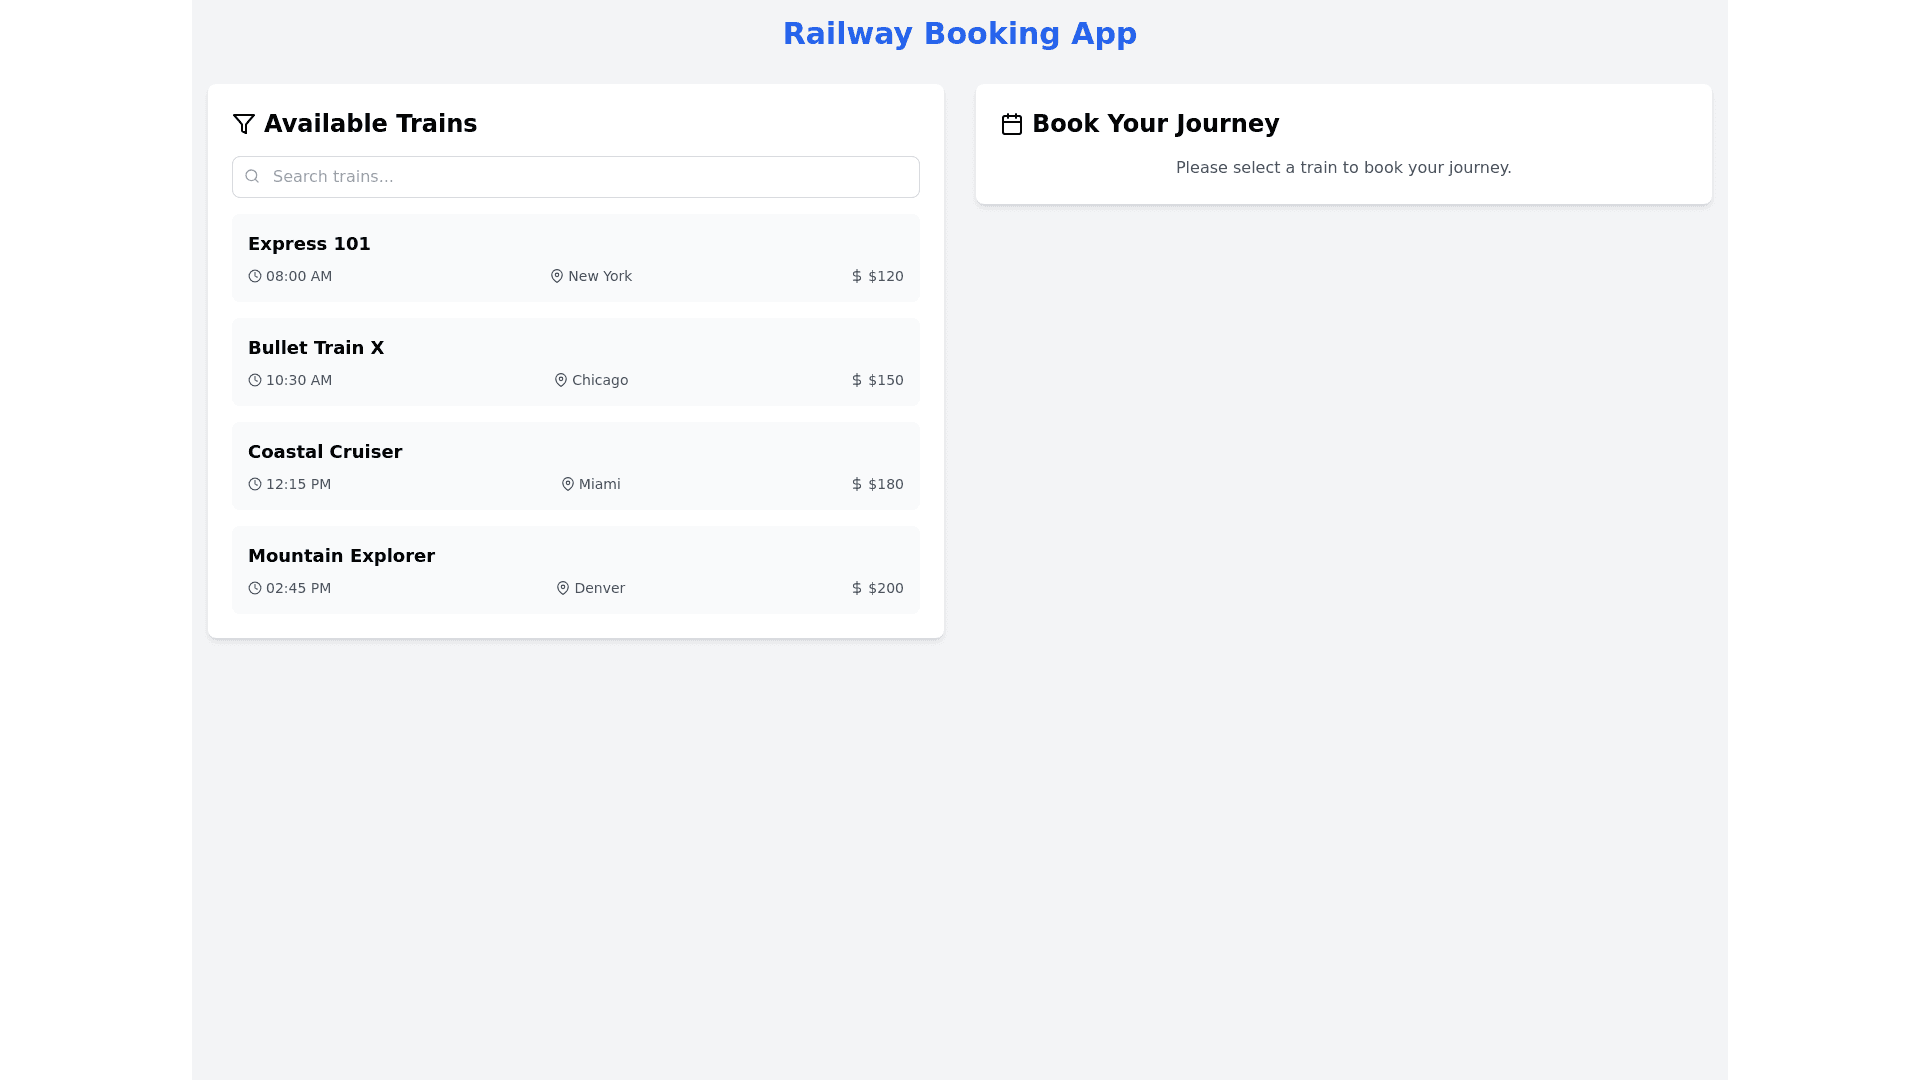Viewport: 1920px width, 1080px height.
Task: Click the clock icon for Bullet Train X
Action: click(255, 380)
